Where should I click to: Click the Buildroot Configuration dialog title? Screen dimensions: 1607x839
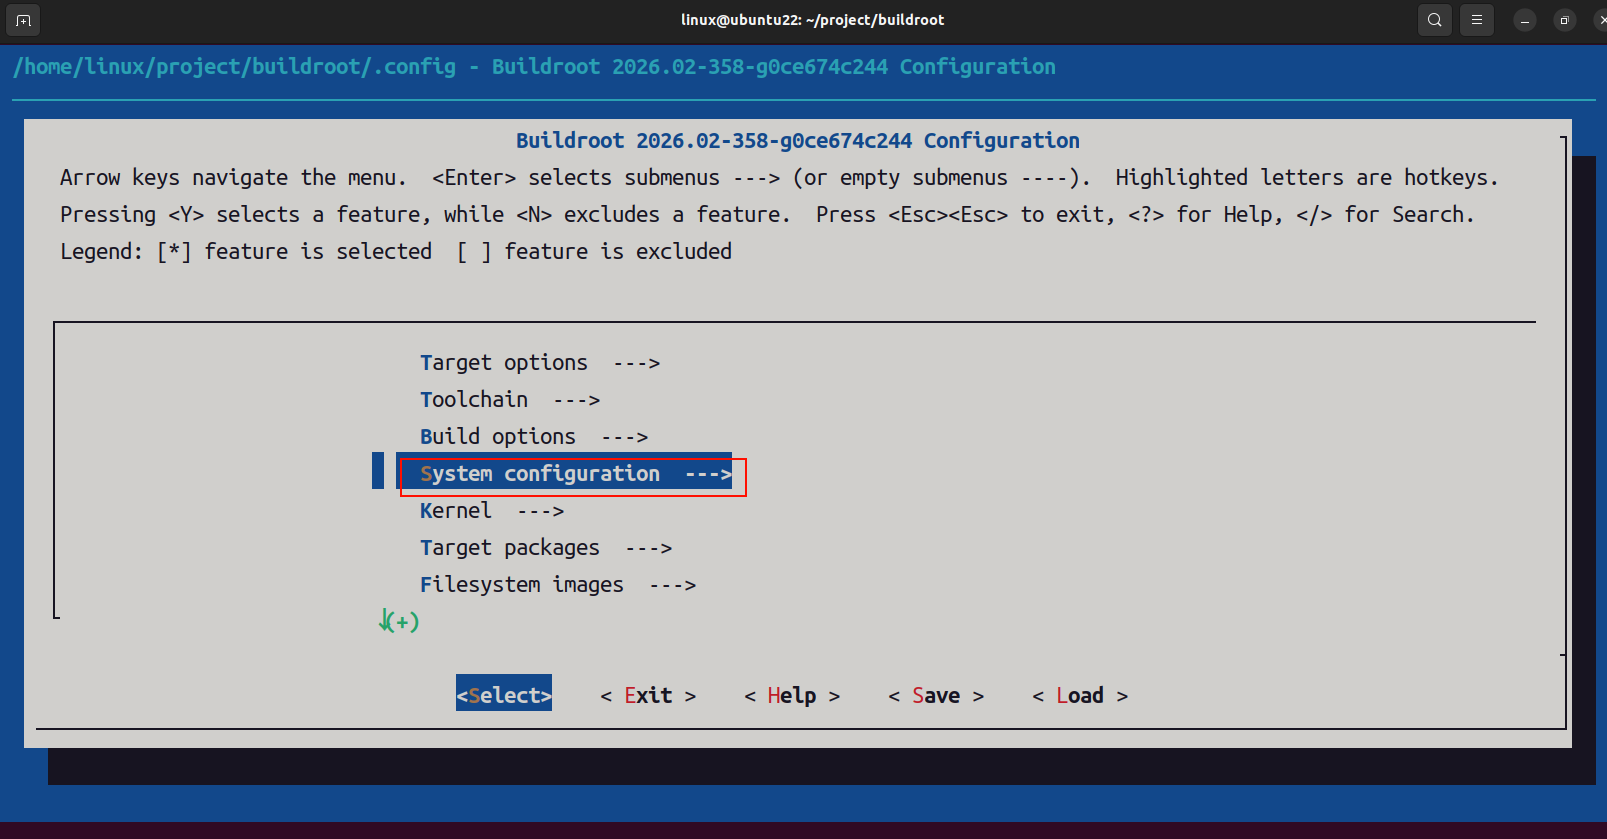click(x=798, y=141)
